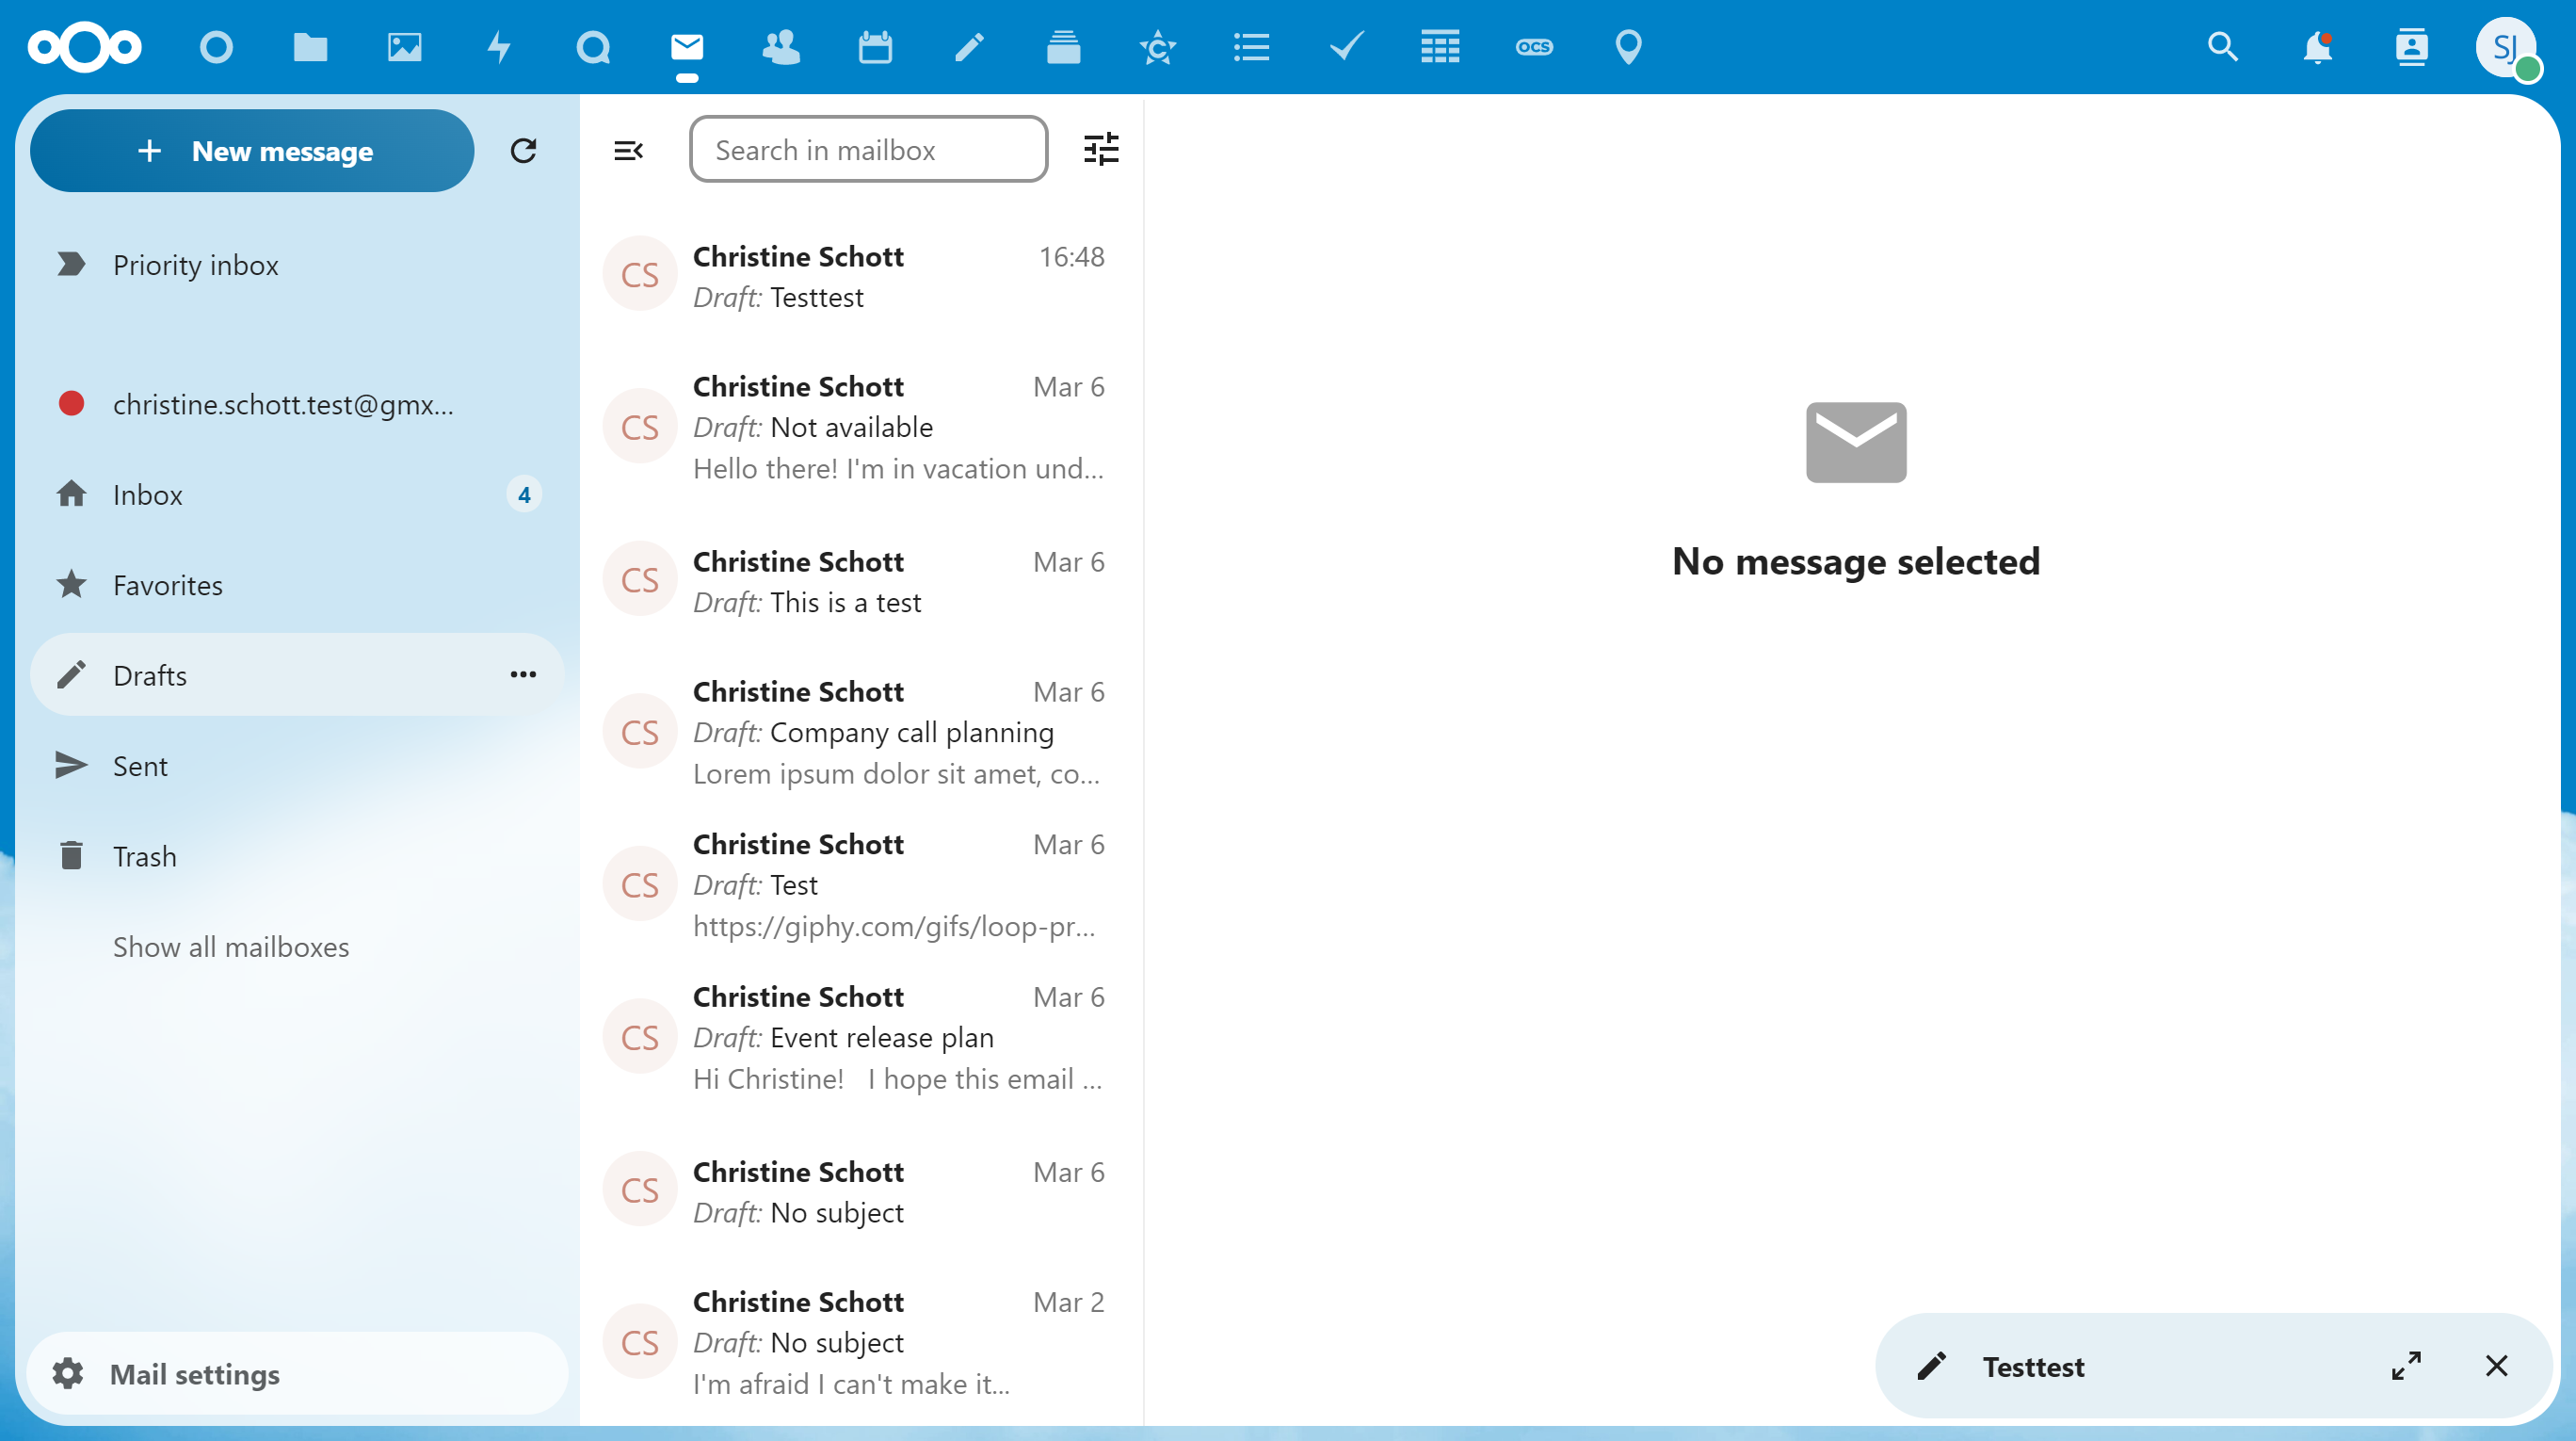
Task: Open the Files app
Action: click(x=311, y=47)
